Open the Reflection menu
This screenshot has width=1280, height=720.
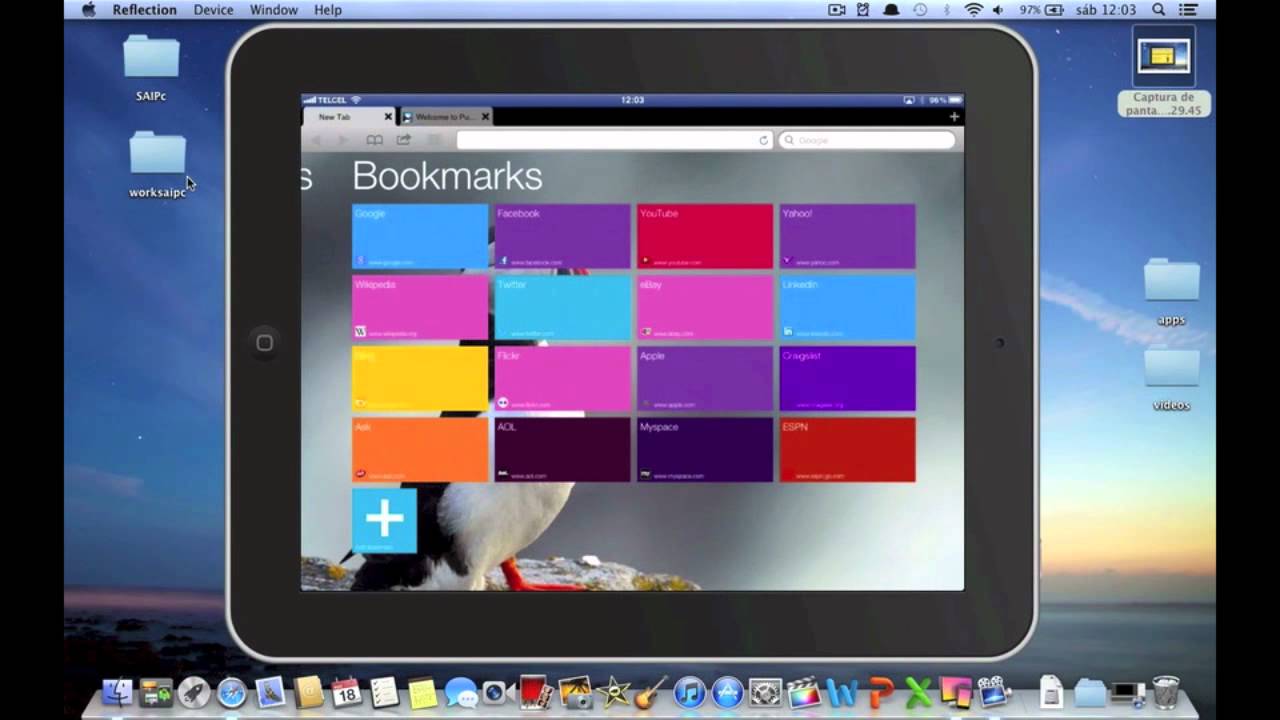click(144, 10)
